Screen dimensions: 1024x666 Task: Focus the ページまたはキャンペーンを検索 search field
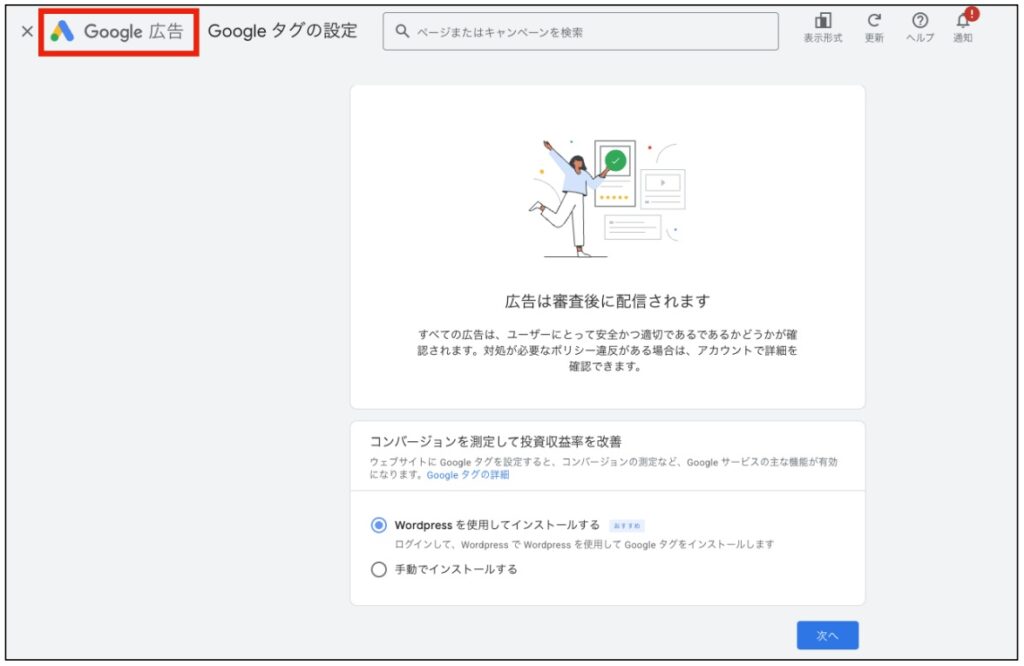click(x=590, y=31)
